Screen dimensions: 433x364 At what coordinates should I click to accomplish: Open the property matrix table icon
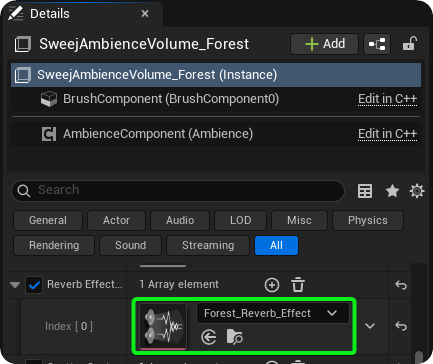click(x=365, y=191)
